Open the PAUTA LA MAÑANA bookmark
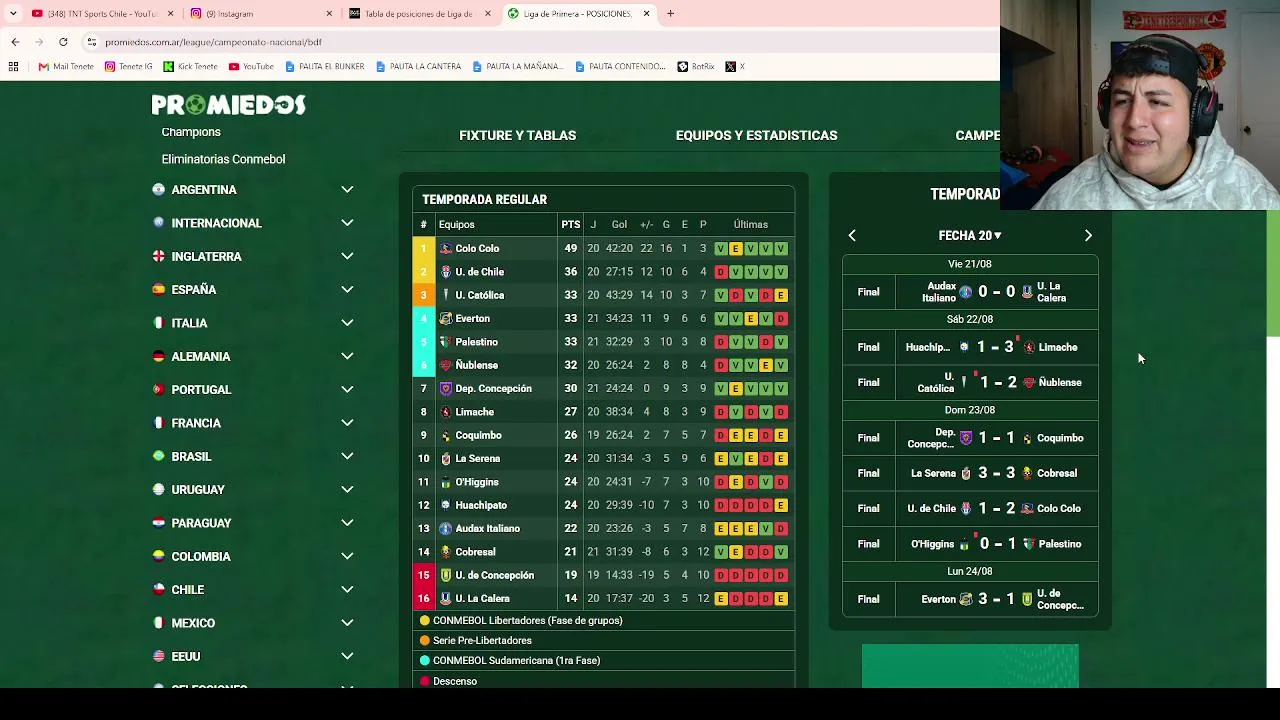This screenshot has height=720, width=1280. pyautogui.click(x=517, y=67)
